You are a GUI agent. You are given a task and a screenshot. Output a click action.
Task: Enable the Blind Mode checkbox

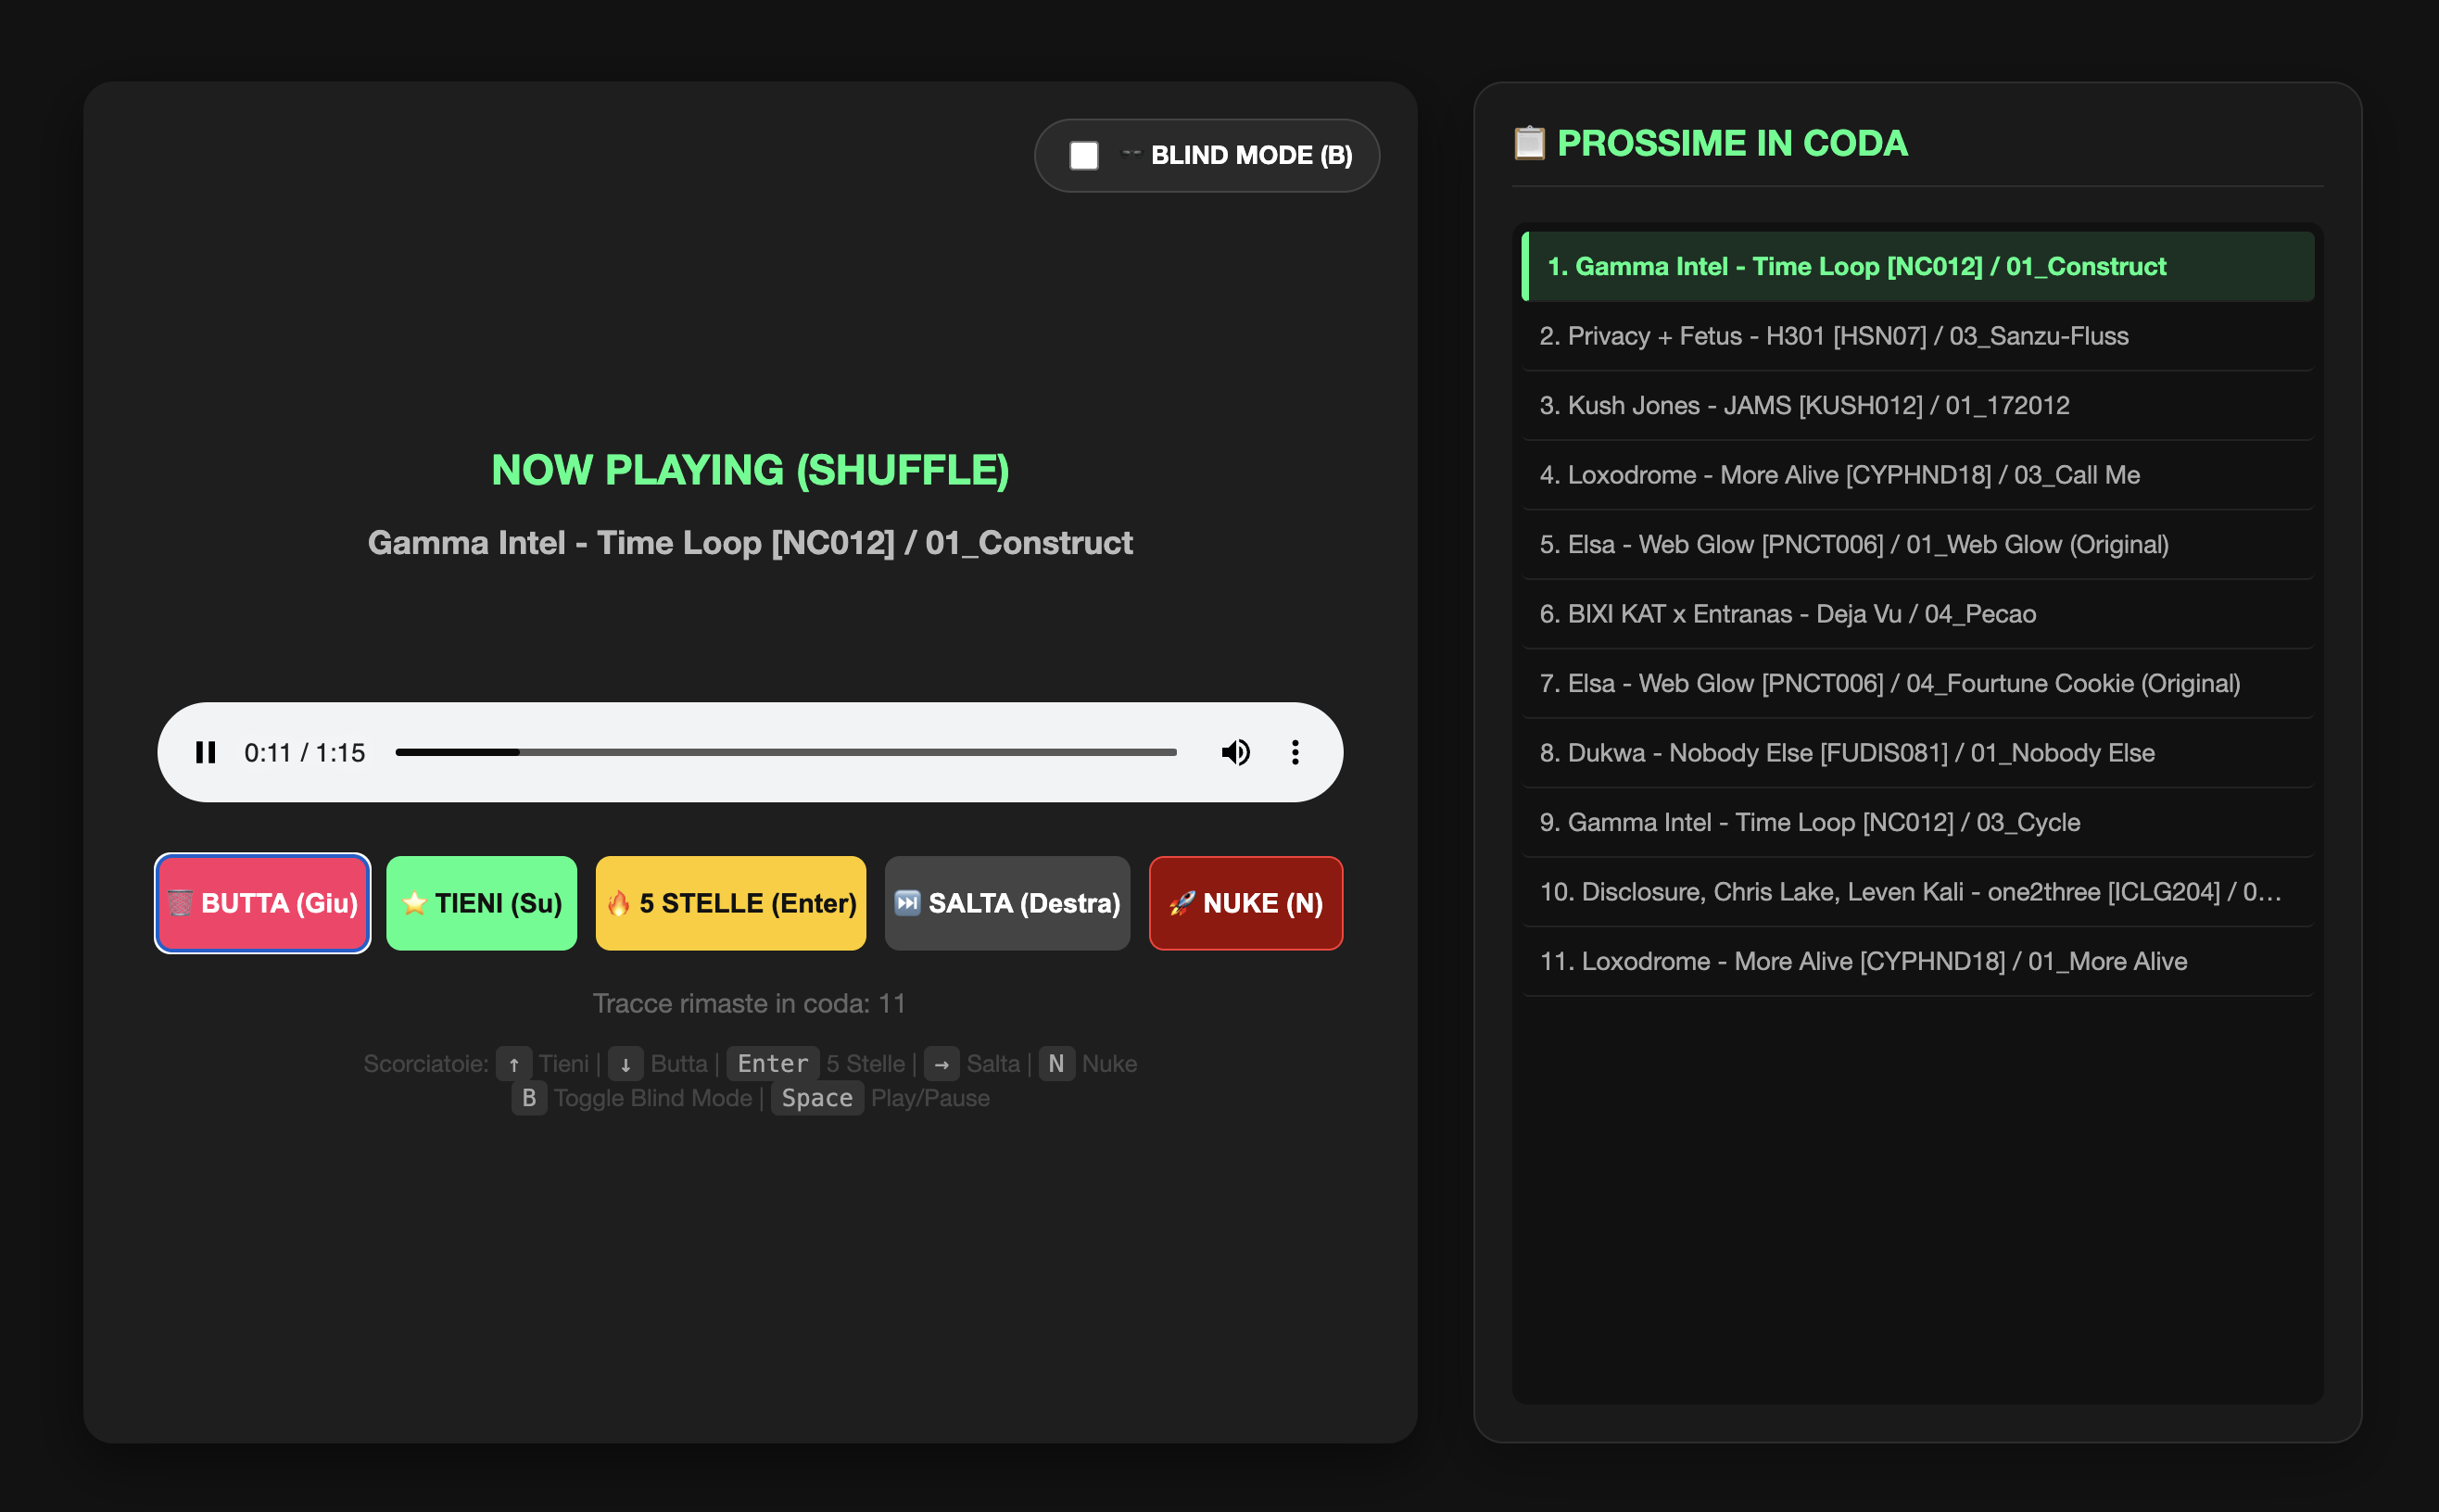1084,155
